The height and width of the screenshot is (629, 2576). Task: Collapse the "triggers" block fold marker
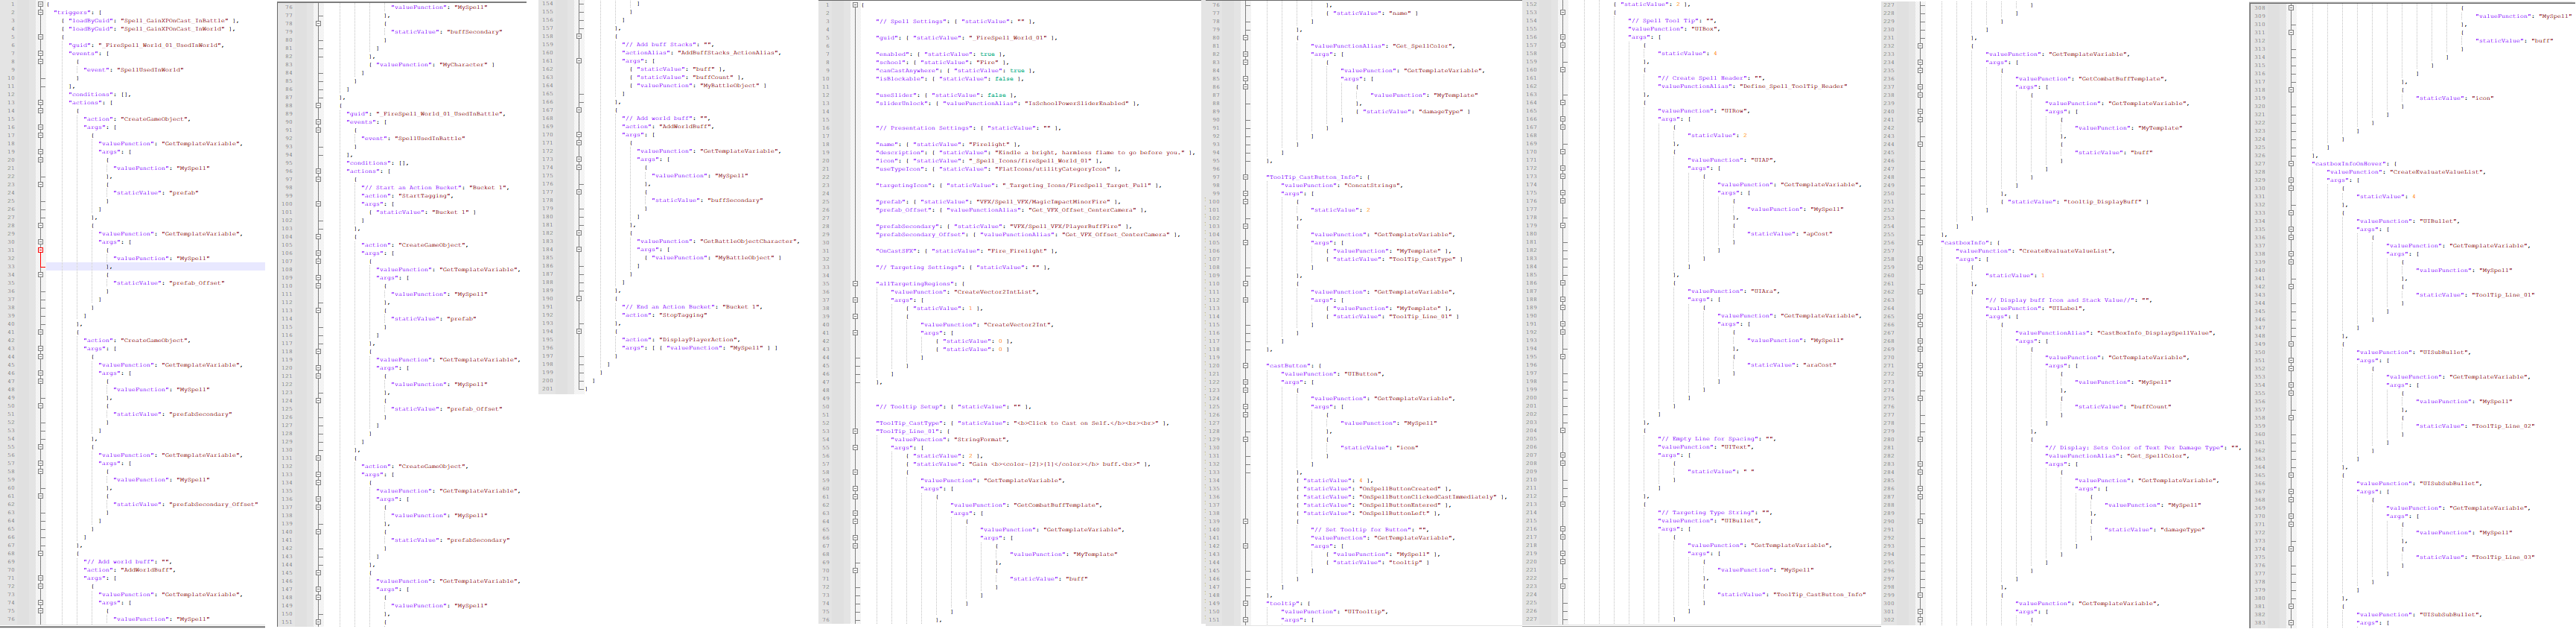pyautogui.click(x=41, y=12)
